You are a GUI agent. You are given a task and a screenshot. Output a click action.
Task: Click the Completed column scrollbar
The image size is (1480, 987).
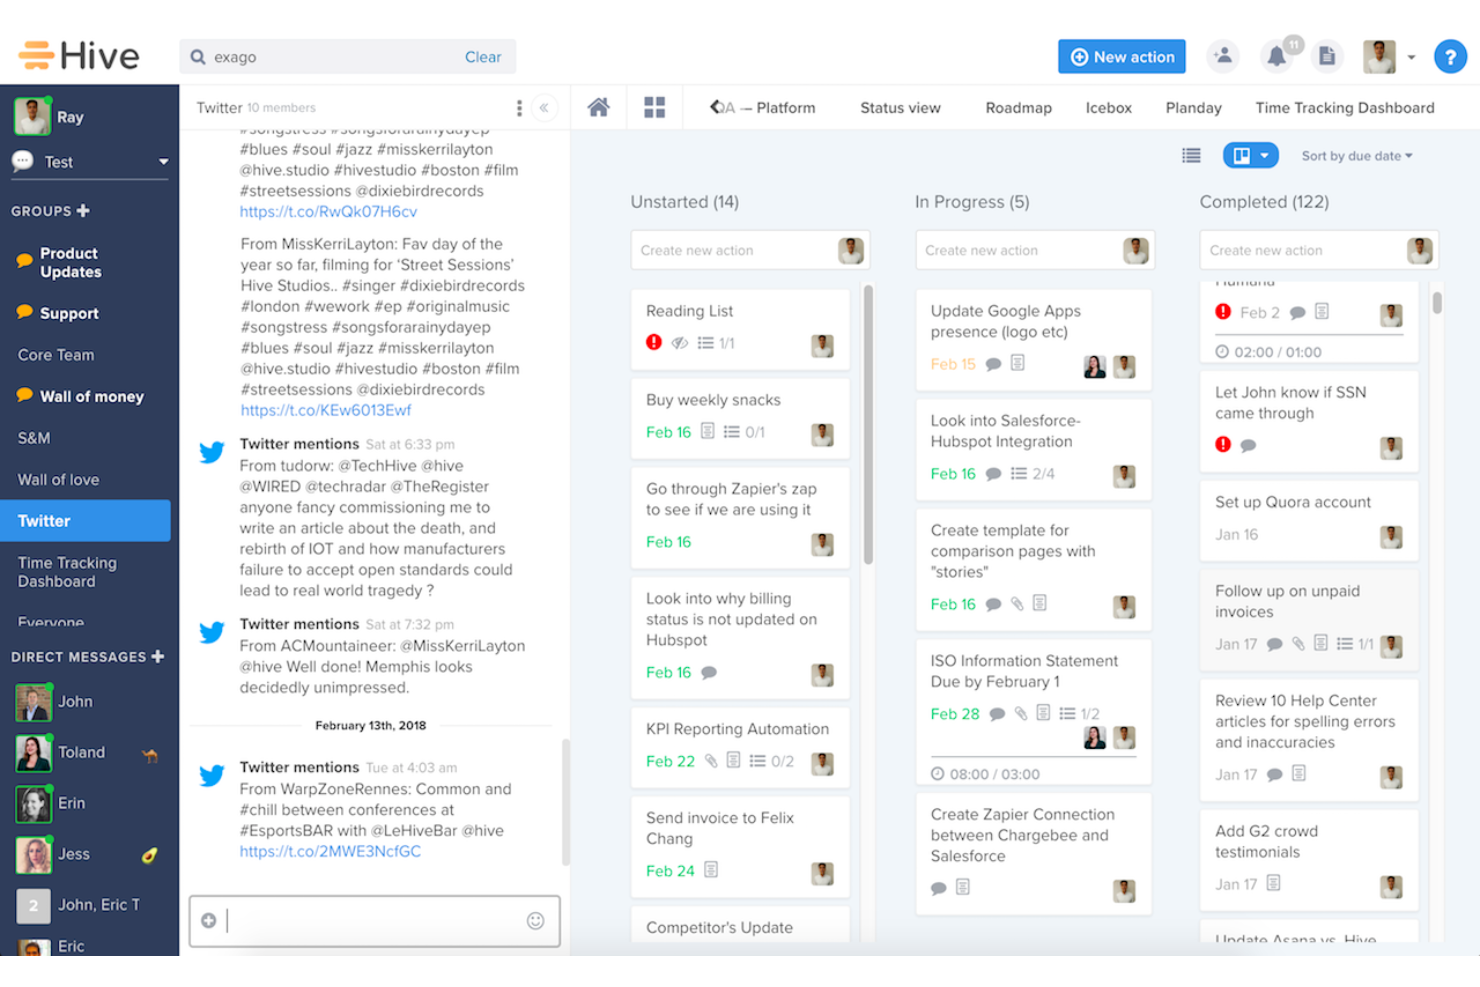point(1437,302)
